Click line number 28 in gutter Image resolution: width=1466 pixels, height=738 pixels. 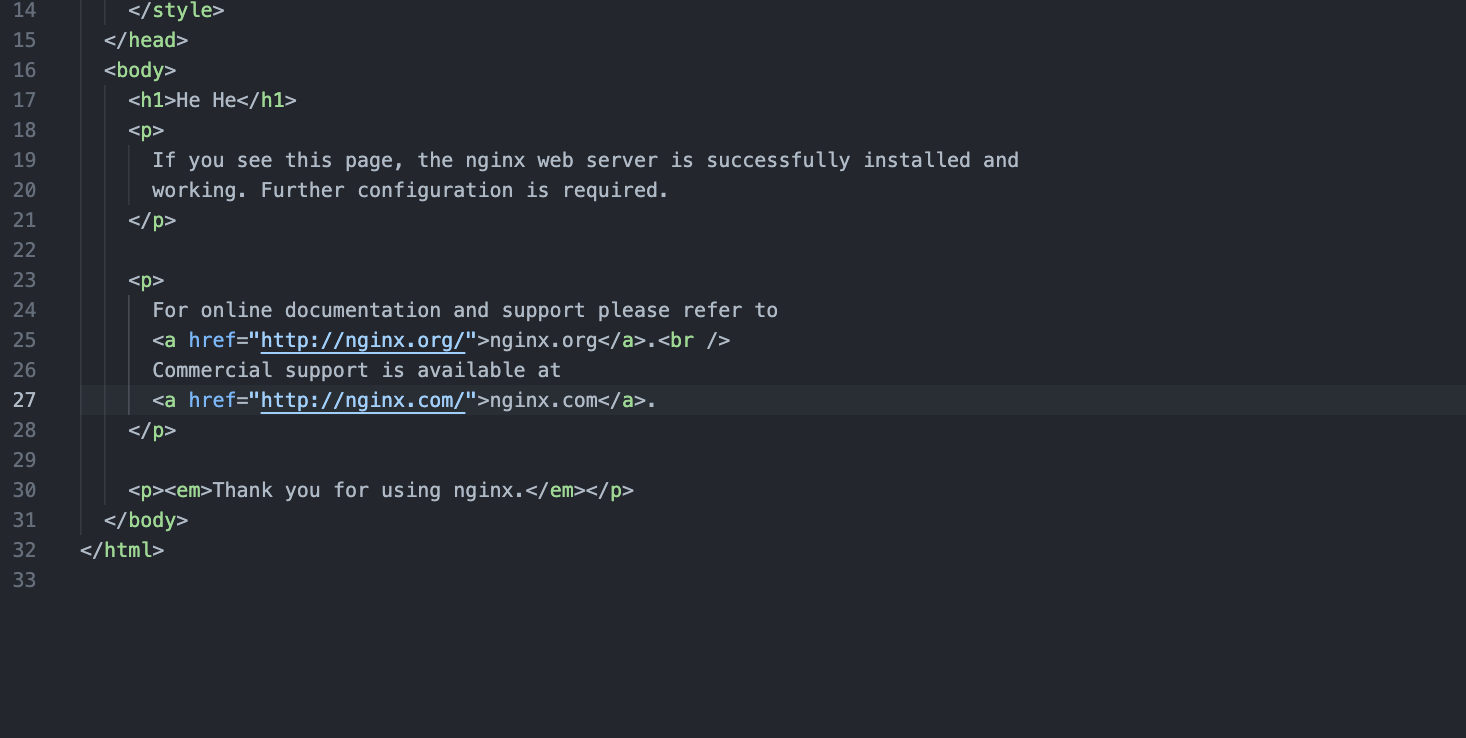click(x=24, y=430)
